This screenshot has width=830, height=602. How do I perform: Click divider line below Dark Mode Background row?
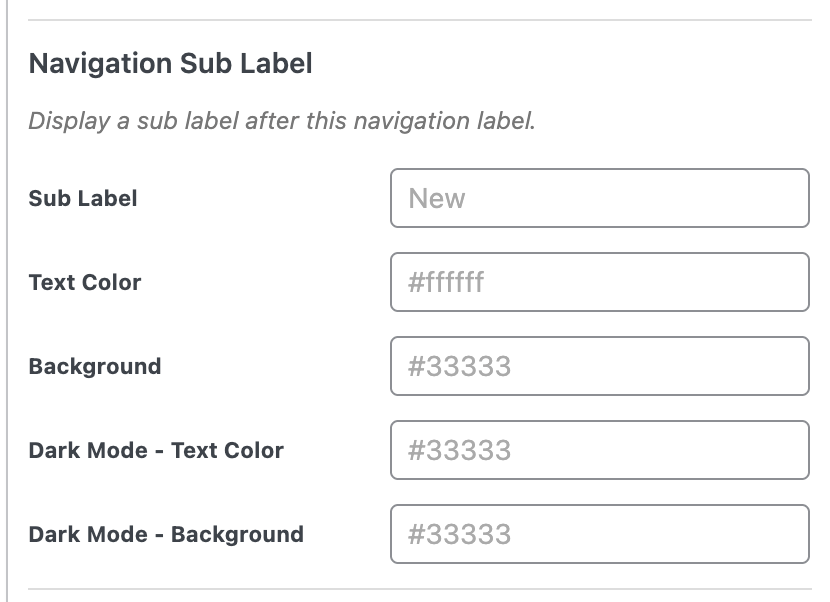(420, 587)
